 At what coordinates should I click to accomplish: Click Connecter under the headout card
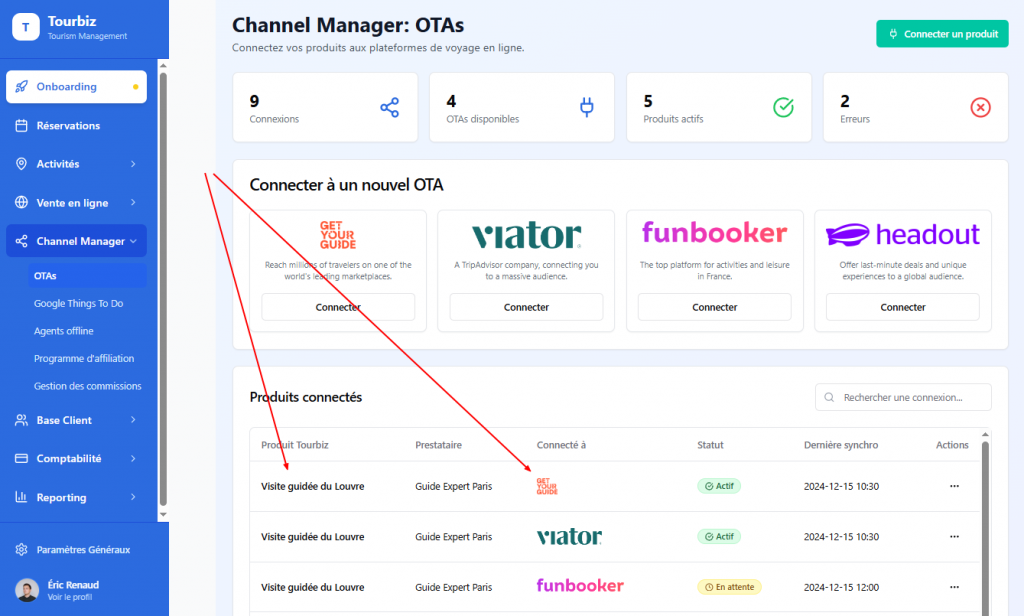coord(902,307)
